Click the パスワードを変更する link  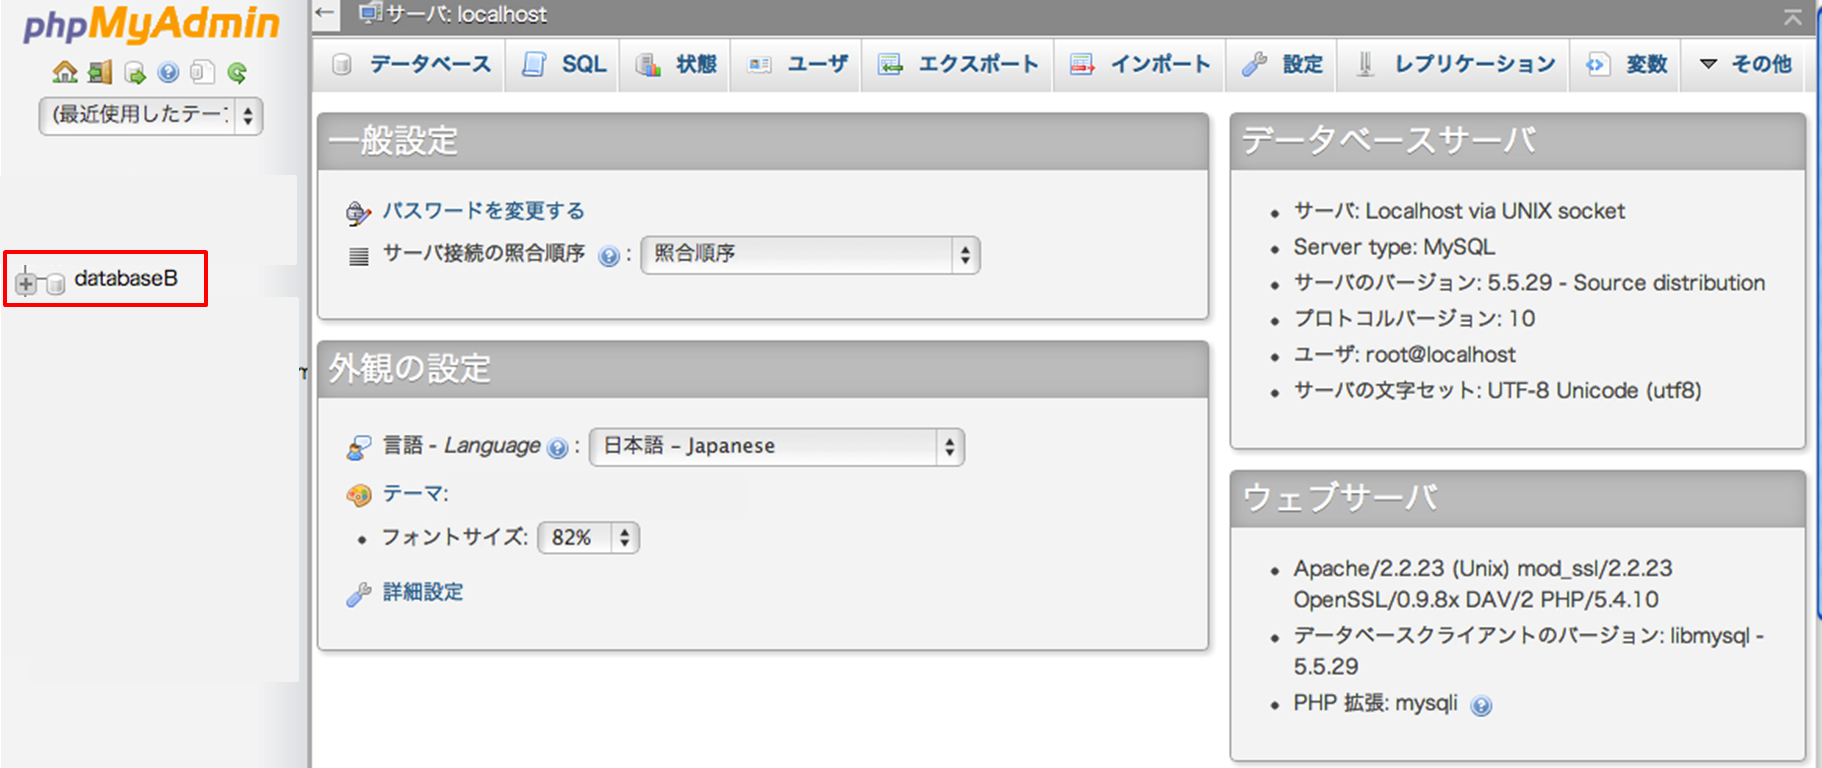[x=484, y=211]
